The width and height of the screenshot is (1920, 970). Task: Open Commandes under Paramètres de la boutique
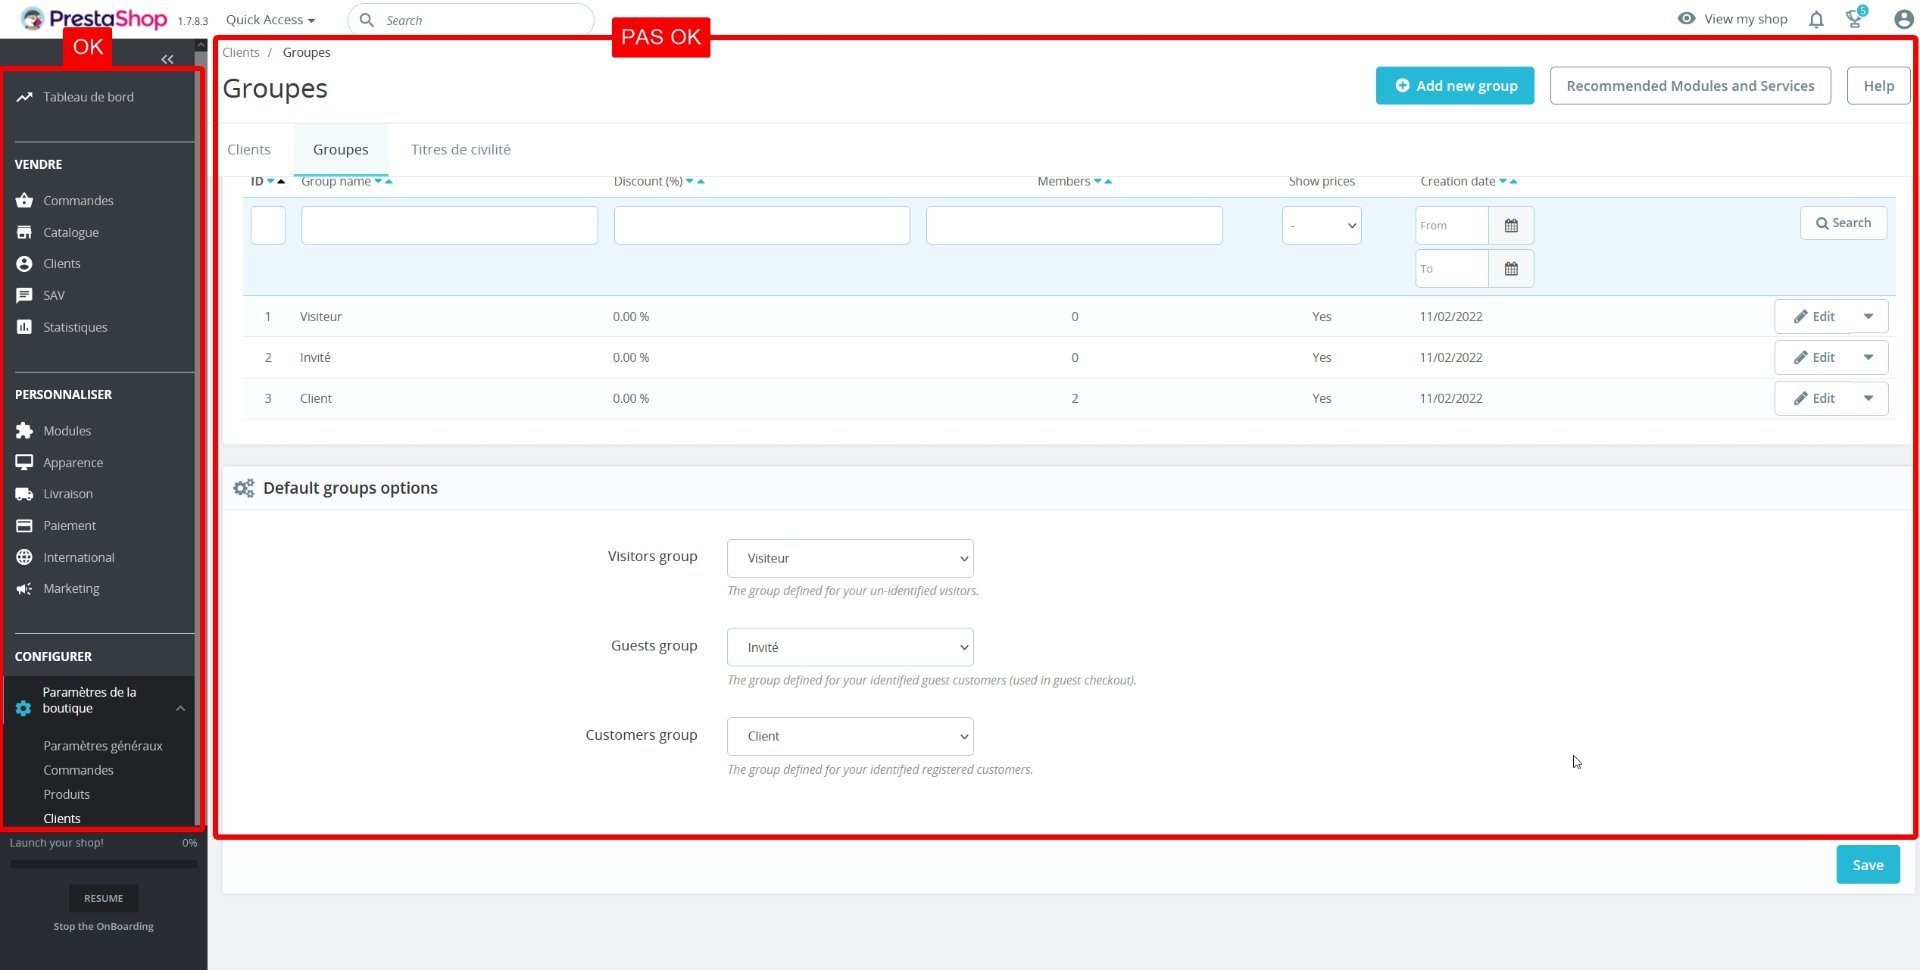coord(78,770)
